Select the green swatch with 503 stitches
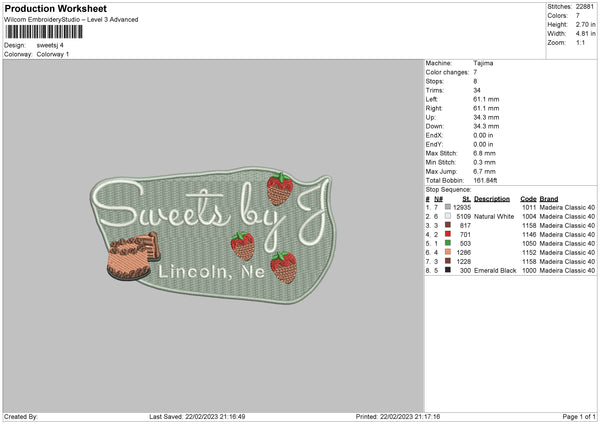 pyautogui.click(x=448, y=243)
